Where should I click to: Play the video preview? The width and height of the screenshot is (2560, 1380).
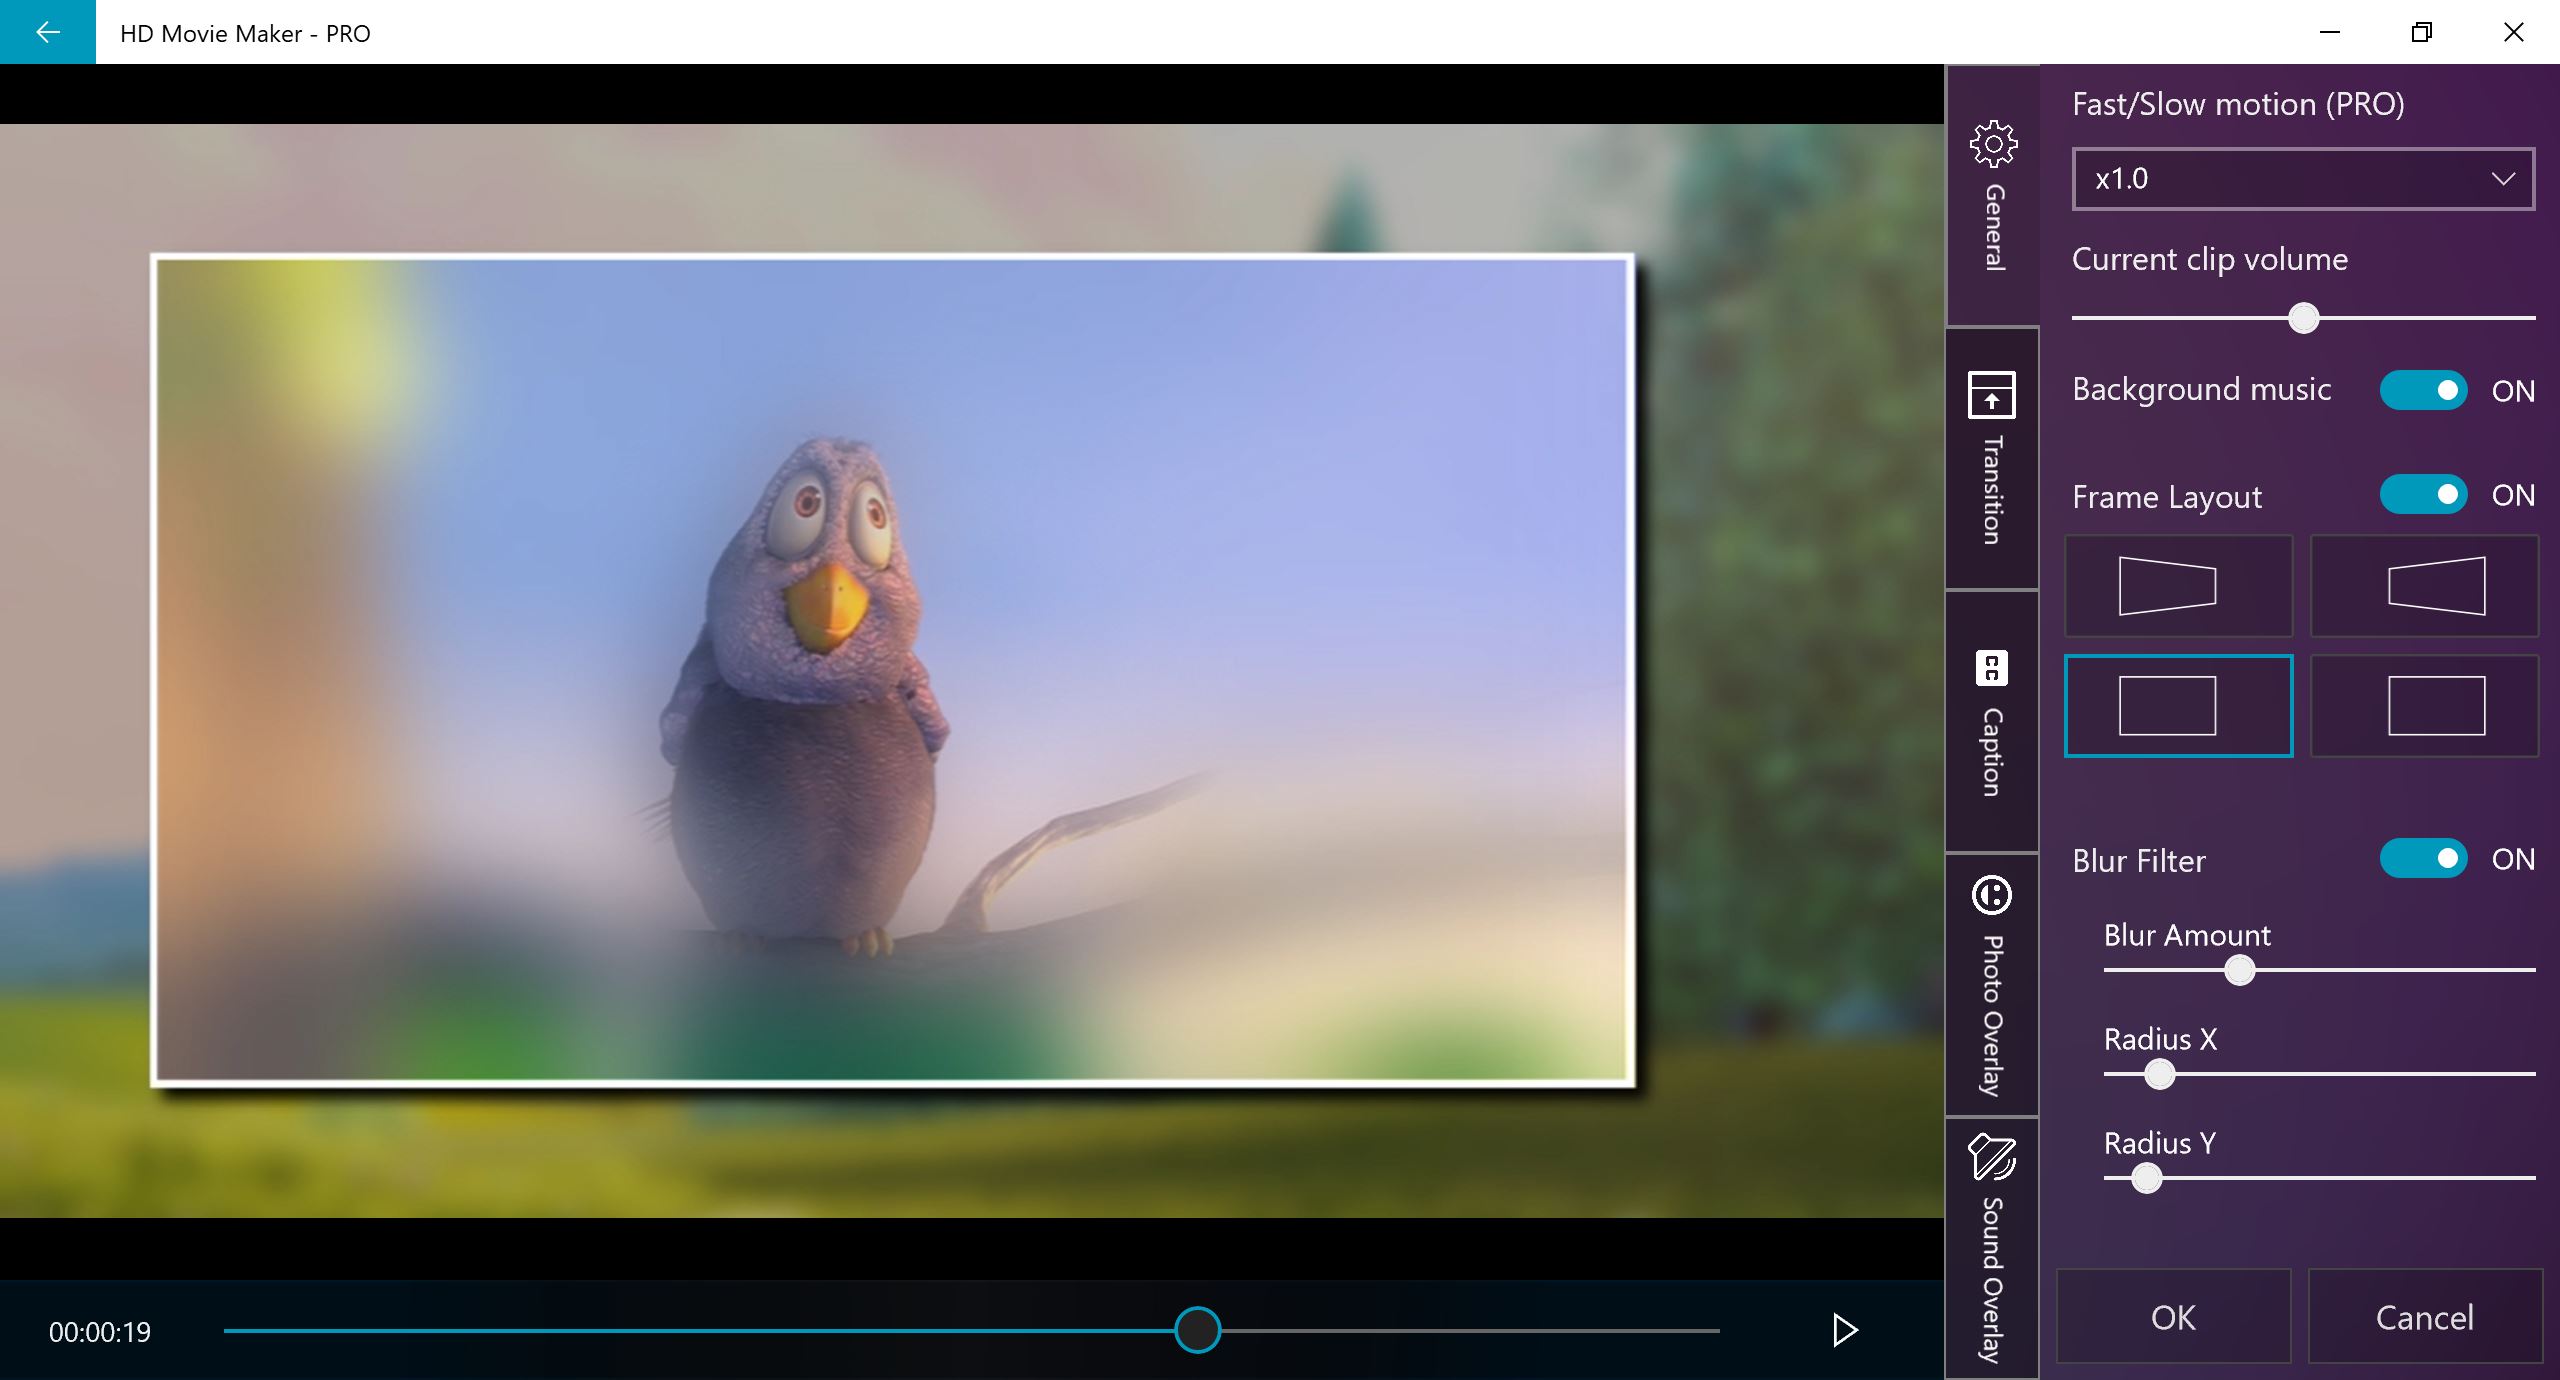click(x=1844, y=1330)
